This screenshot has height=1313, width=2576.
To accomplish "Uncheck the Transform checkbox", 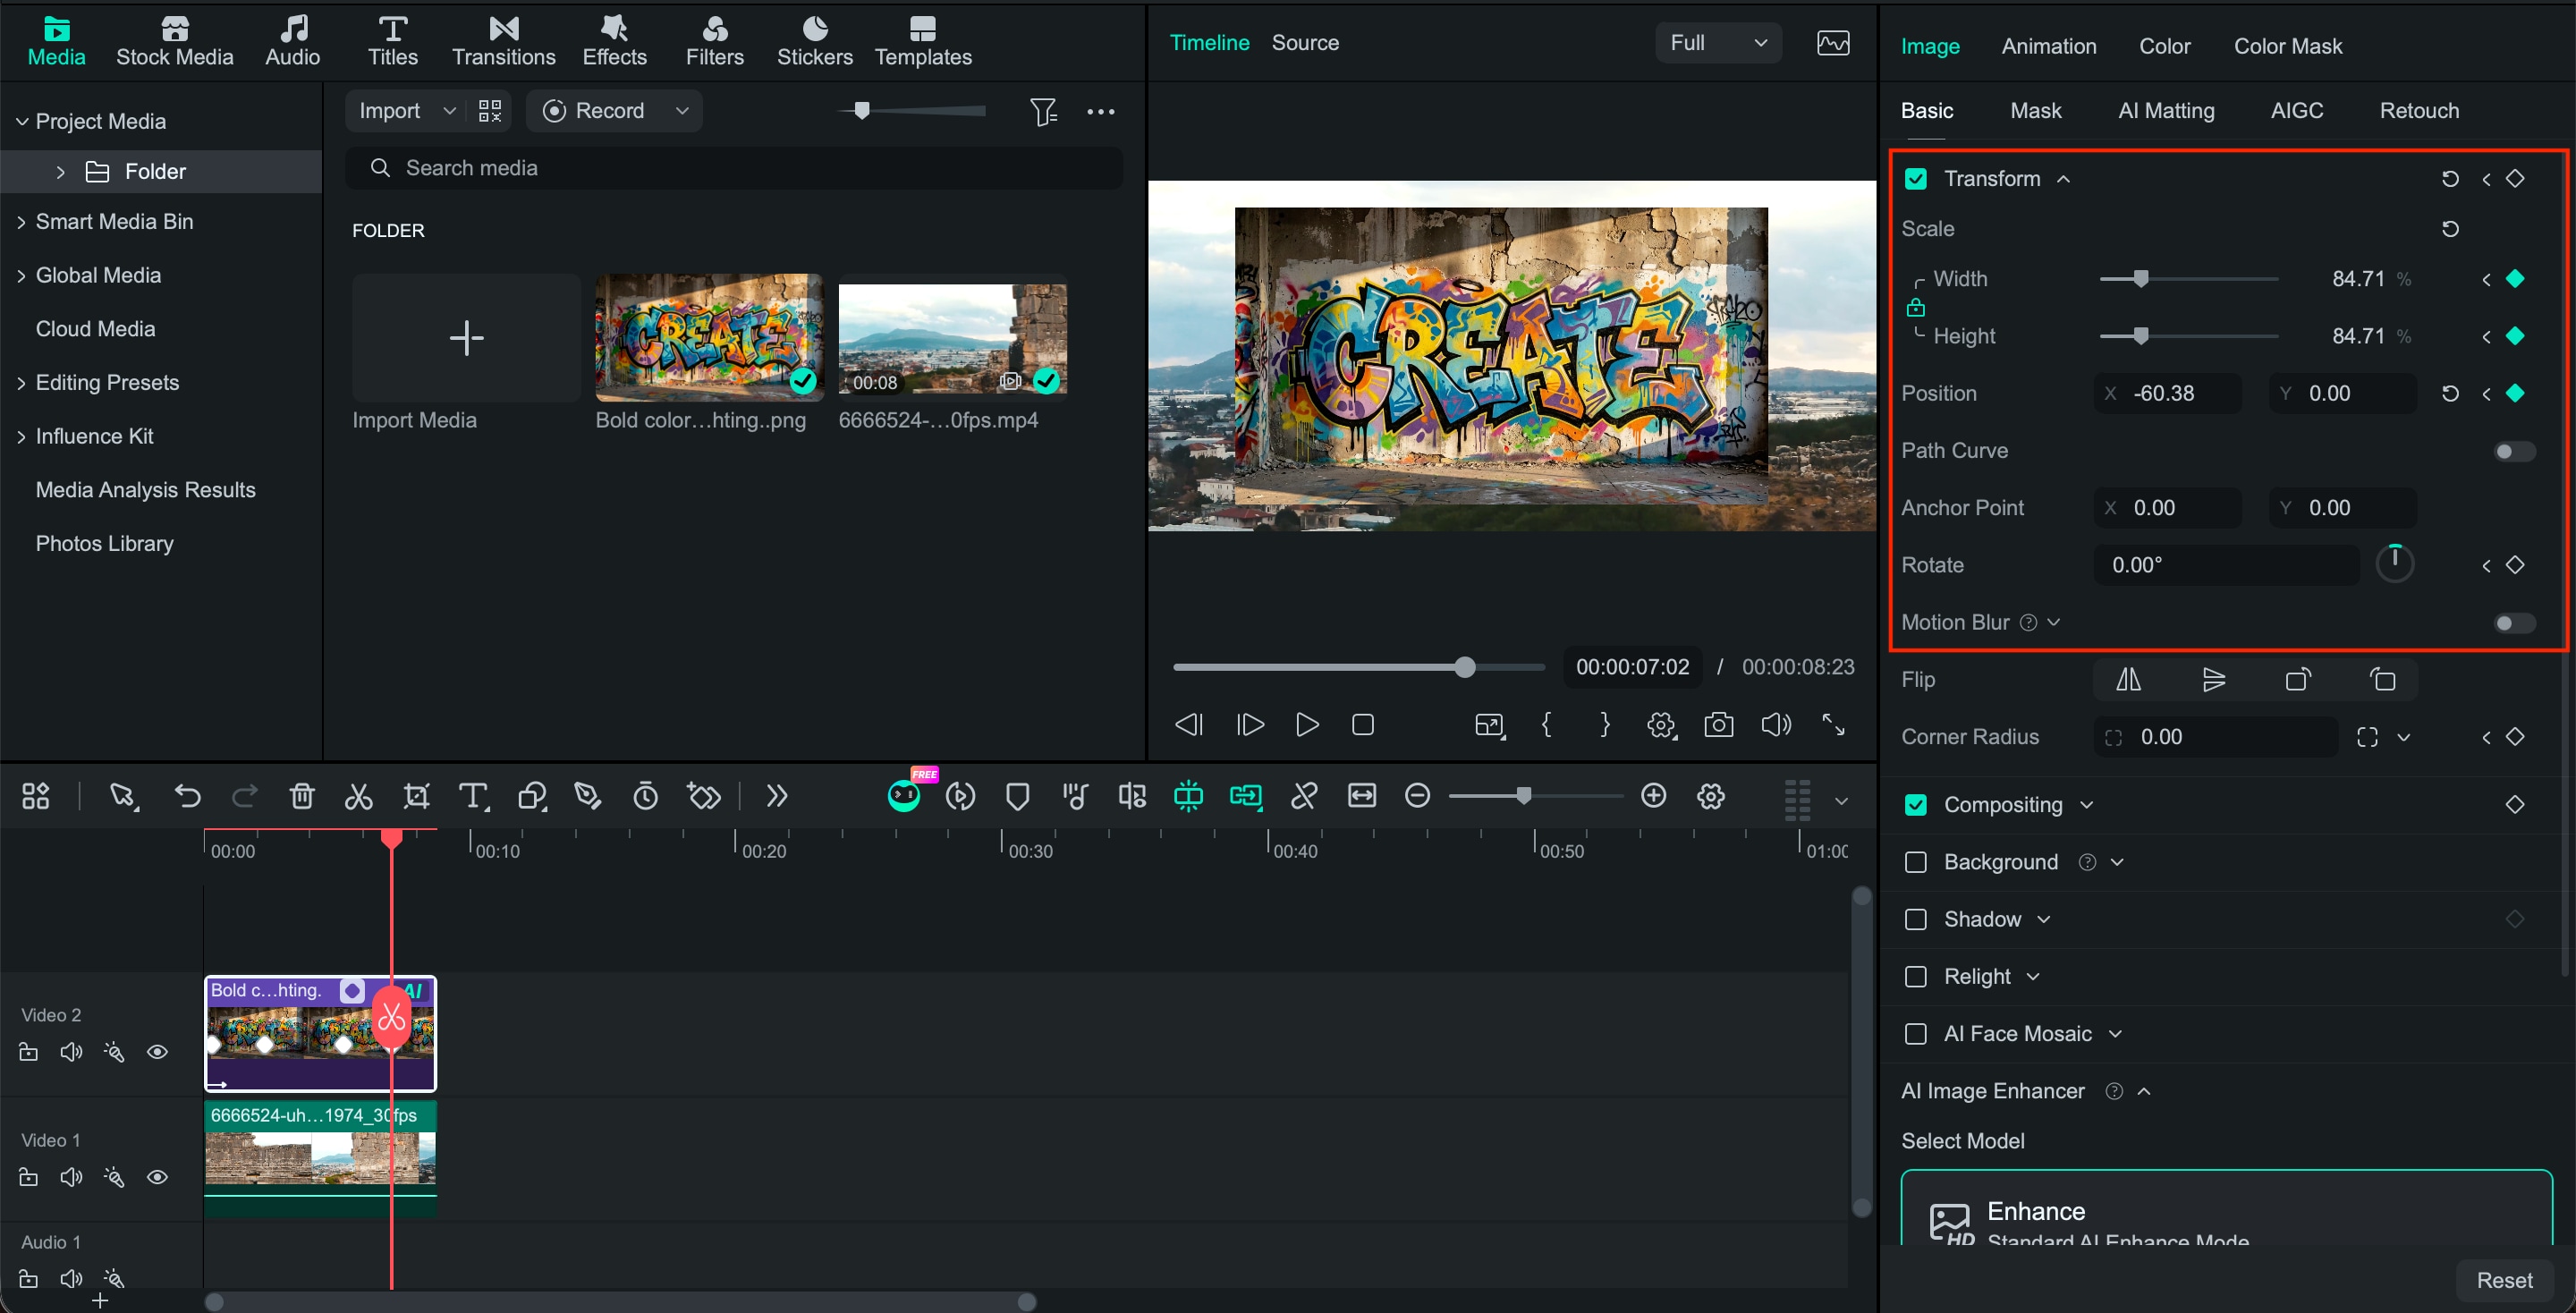I will click(x=1915, y=179).
